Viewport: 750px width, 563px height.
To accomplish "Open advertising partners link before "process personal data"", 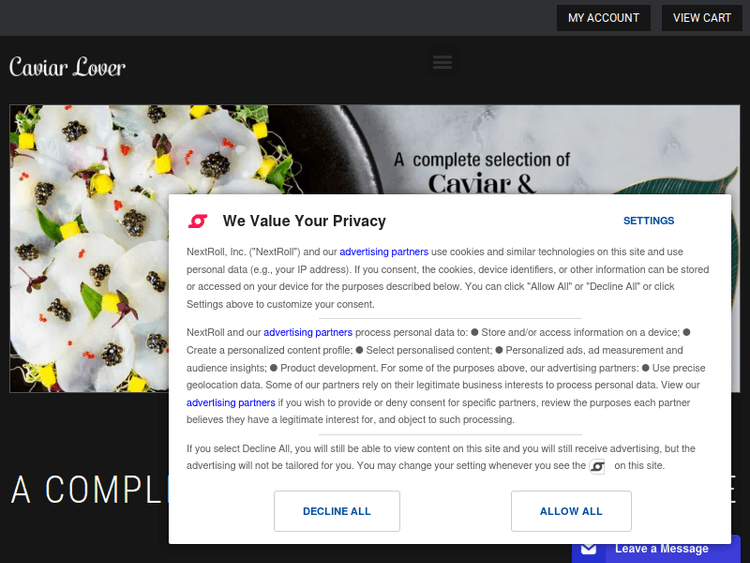I will pyautogui.click(x=308, y=332).
